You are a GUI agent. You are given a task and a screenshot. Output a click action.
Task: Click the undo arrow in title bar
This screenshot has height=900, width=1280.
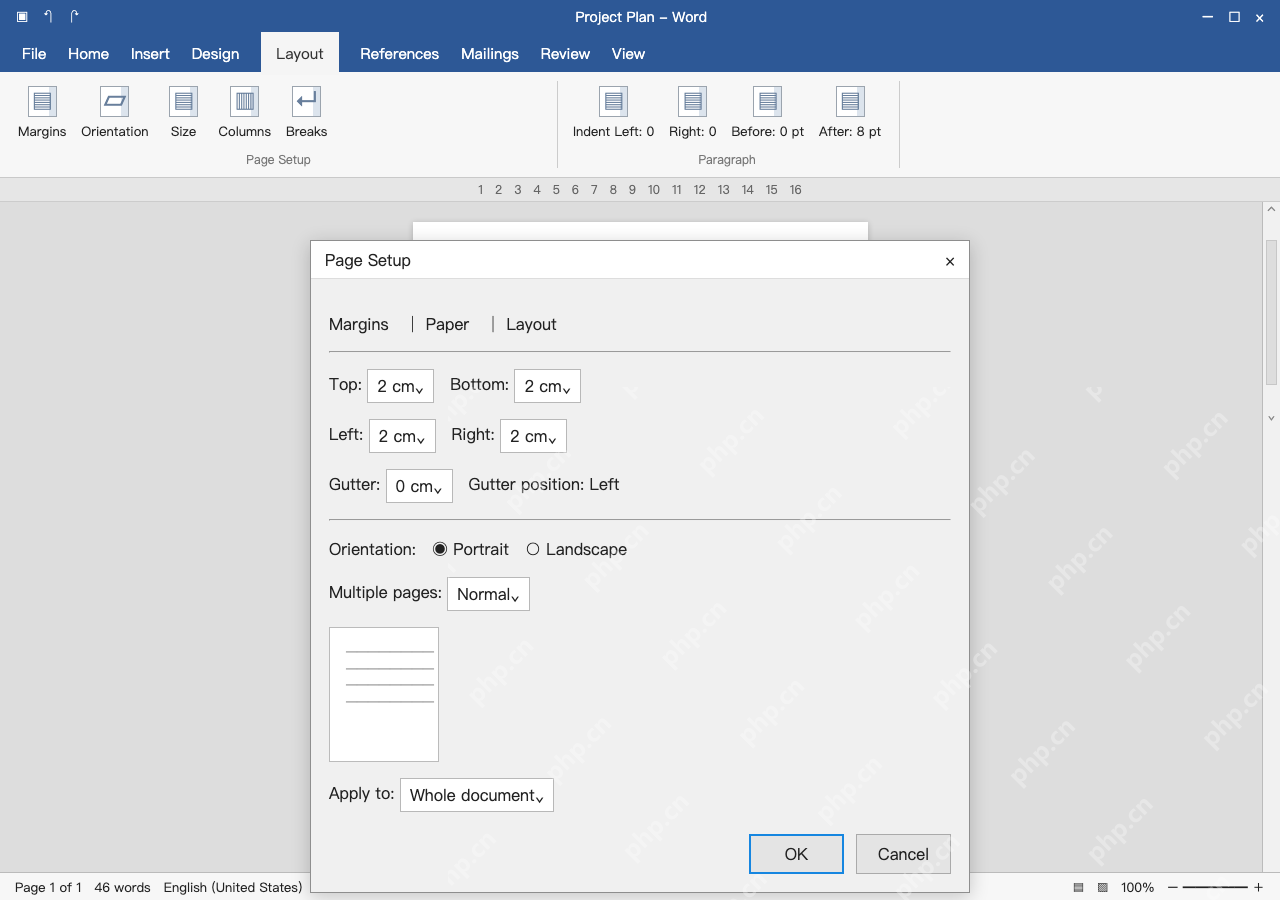(48, 17)
